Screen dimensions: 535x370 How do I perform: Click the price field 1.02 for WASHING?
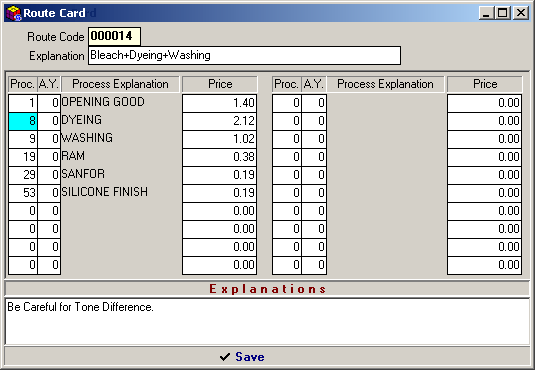(219, 139)
